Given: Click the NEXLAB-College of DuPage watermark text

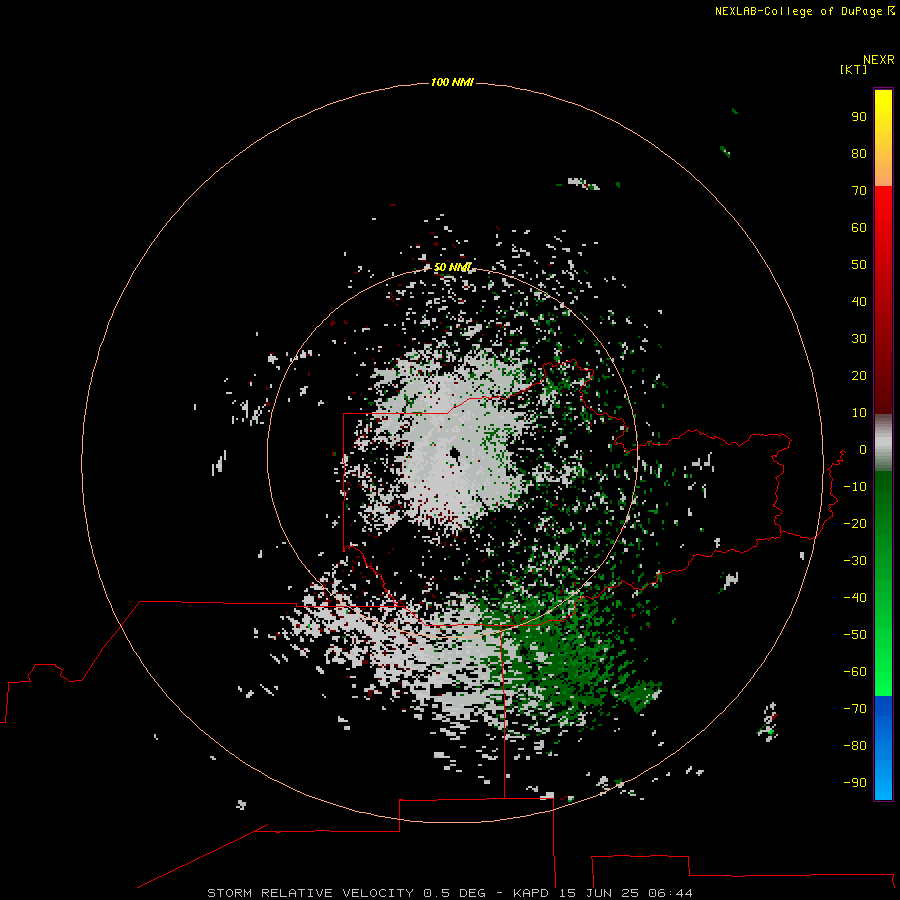Looking at the screenshot, I should coord(804,11).
